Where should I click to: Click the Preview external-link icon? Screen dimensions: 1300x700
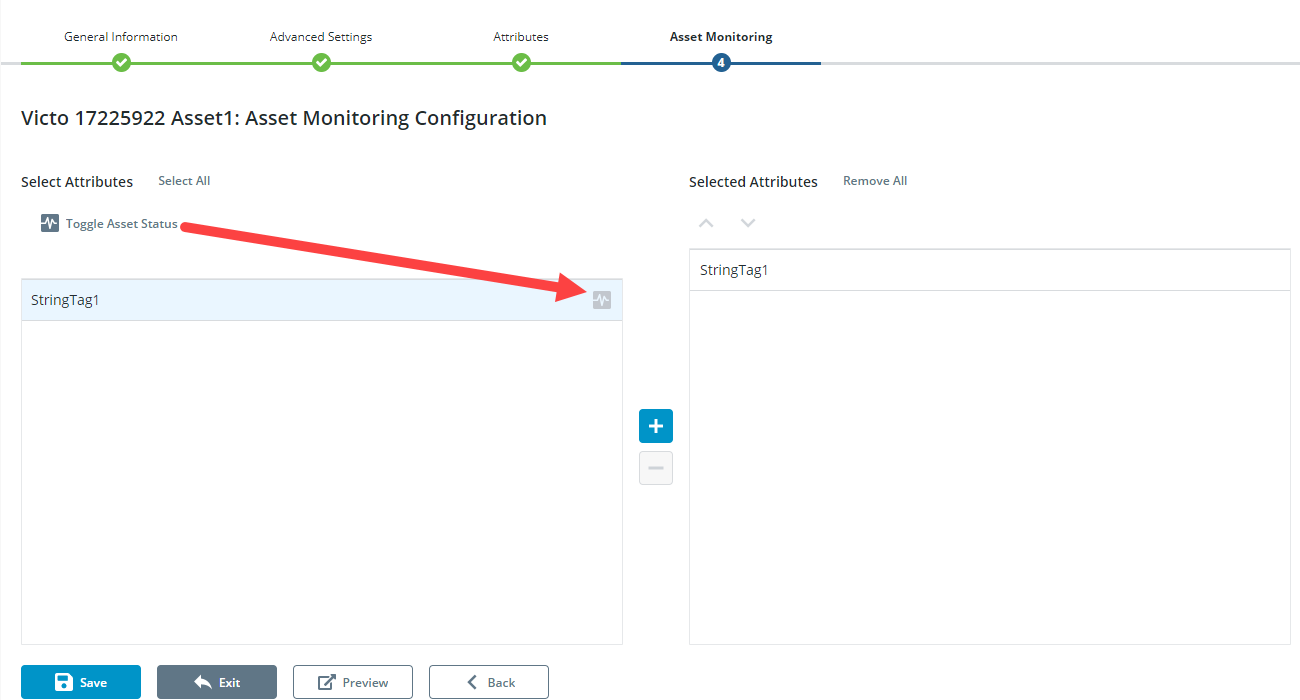(328, 681)
